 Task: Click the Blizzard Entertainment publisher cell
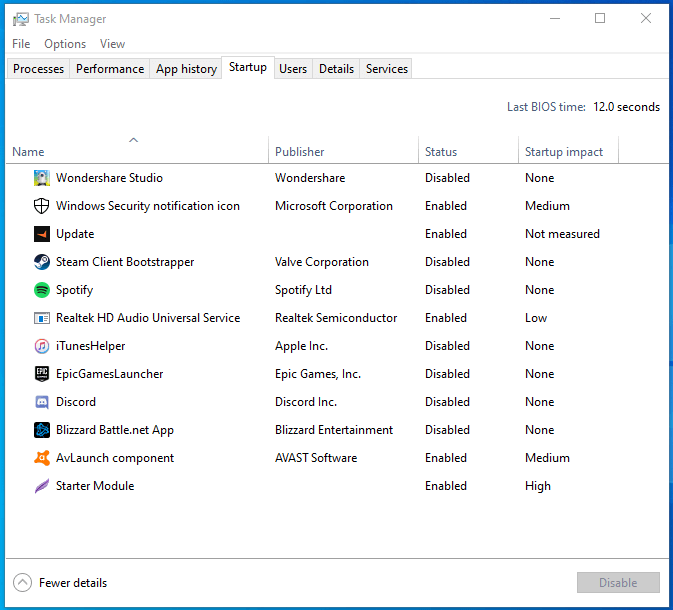[x=333, y=430]
